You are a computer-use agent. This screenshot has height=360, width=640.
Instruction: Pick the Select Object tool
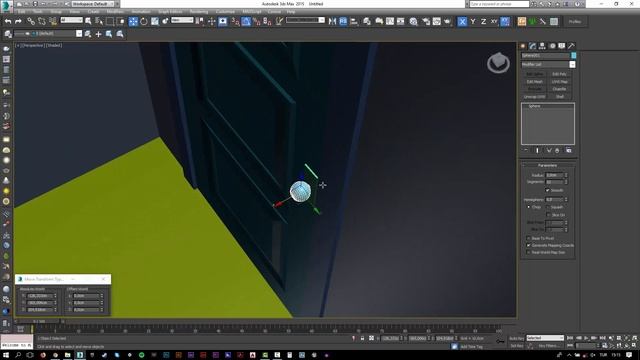88,21
